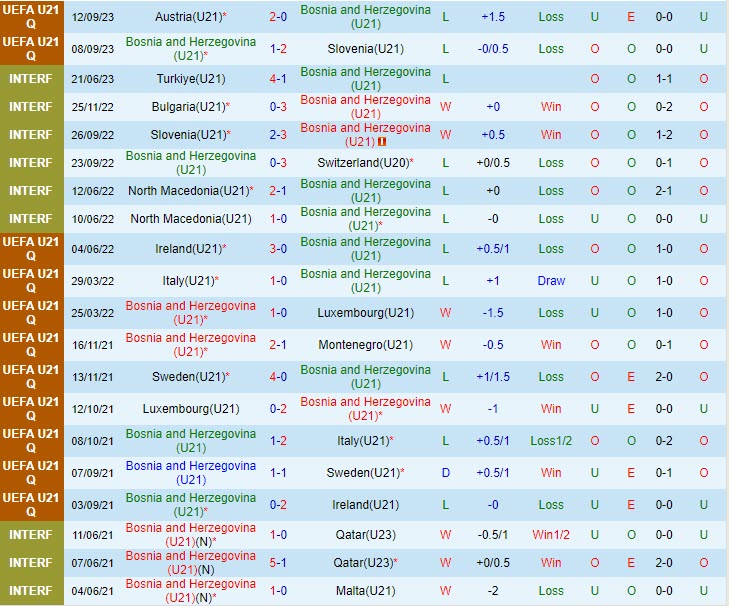The height and width of the screenshot is (606, 729).
Task: Open Slovenia(U21) in the 08/09/23 row
Action: coord(365,49)
